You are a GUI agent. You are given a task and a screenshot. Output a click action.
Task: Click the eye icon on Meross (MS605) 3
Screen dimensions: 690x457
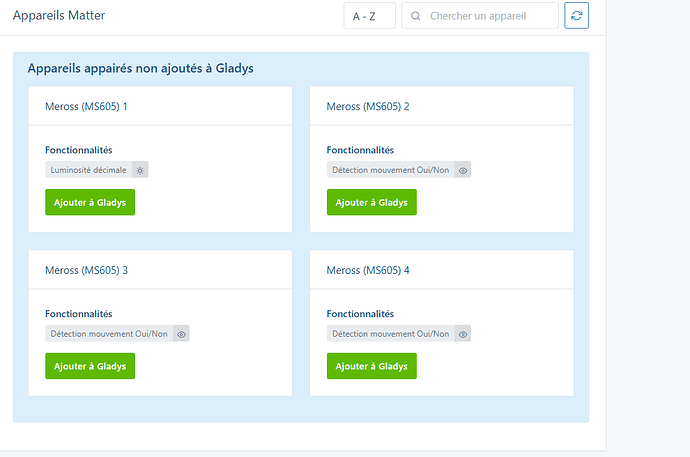(181, 334)
